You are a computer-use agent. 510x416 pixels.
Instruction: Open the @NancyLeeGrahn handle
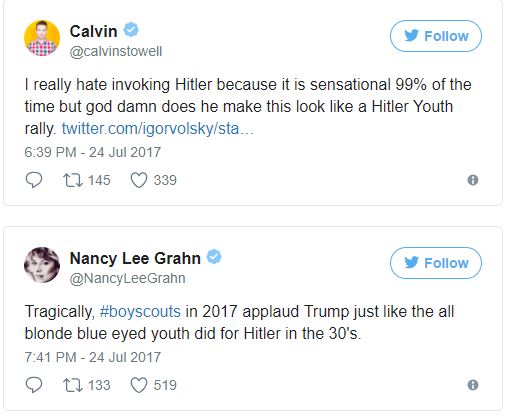click(x=127, y=278)
